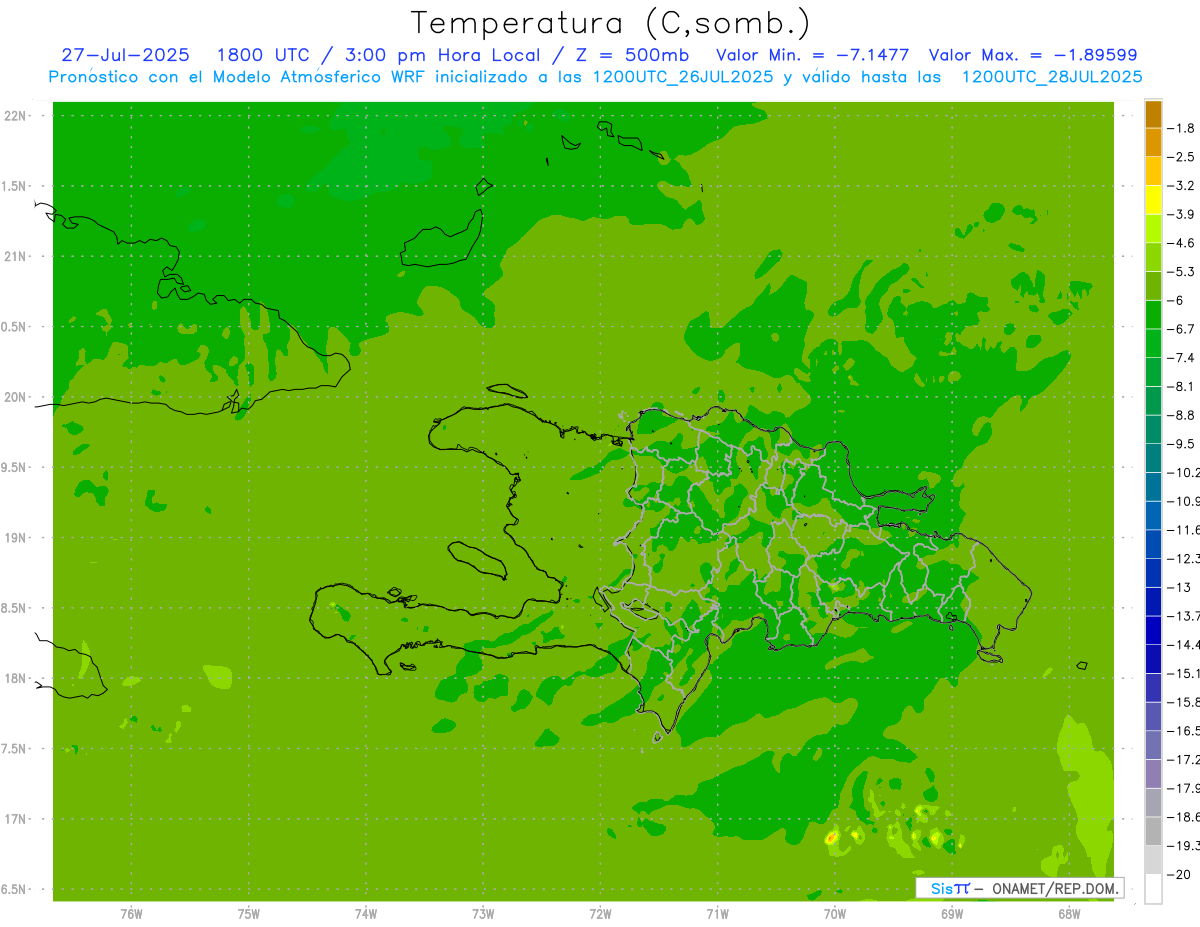
Task: Click the '76W' longitude axis label
Action: pyautogui.click(x=131, y=913)
